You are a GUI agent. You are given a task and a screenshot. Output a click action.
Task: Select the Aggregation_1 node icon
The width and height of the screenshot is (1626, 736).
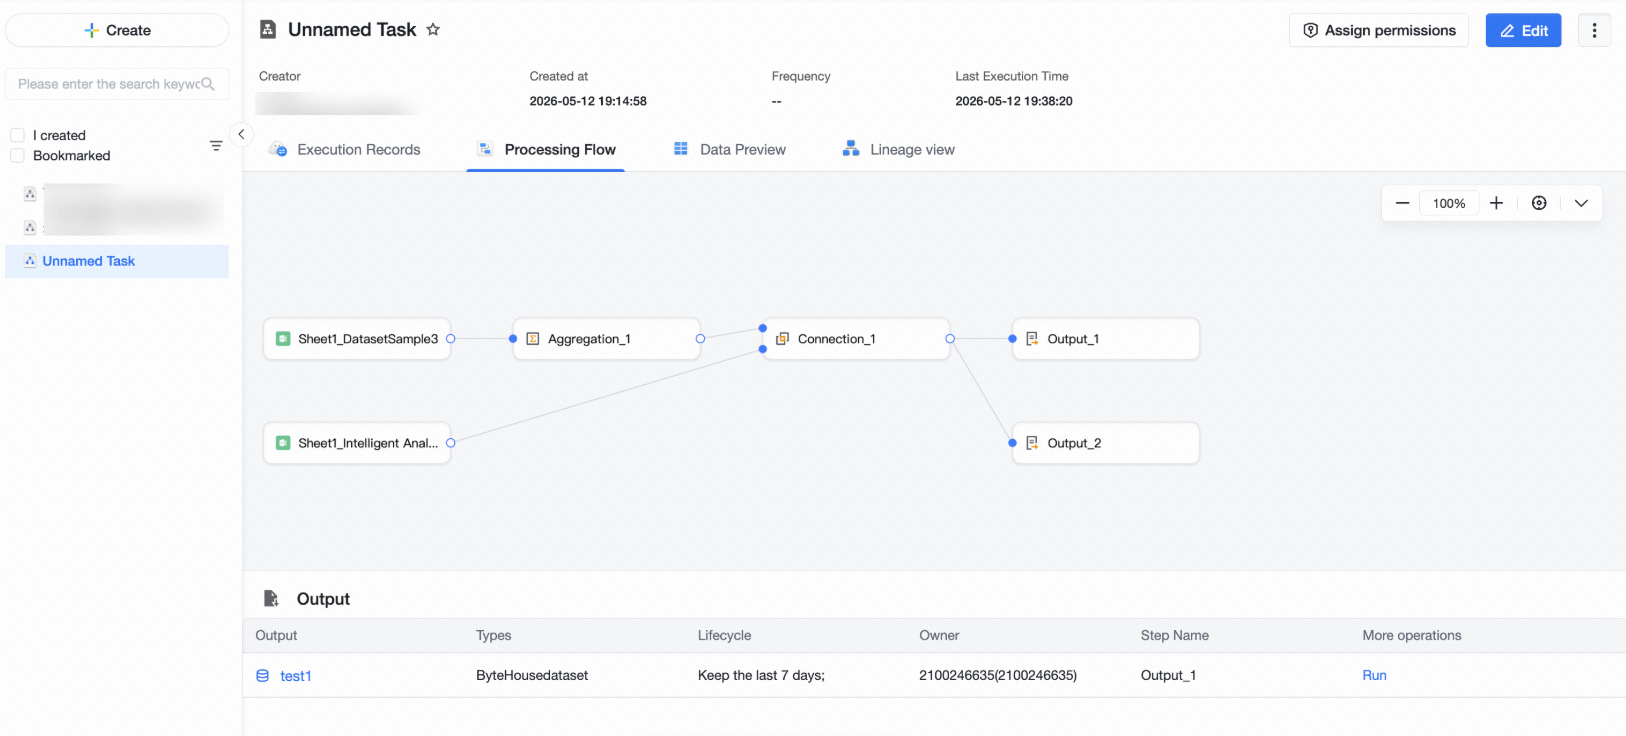[533, 339]
